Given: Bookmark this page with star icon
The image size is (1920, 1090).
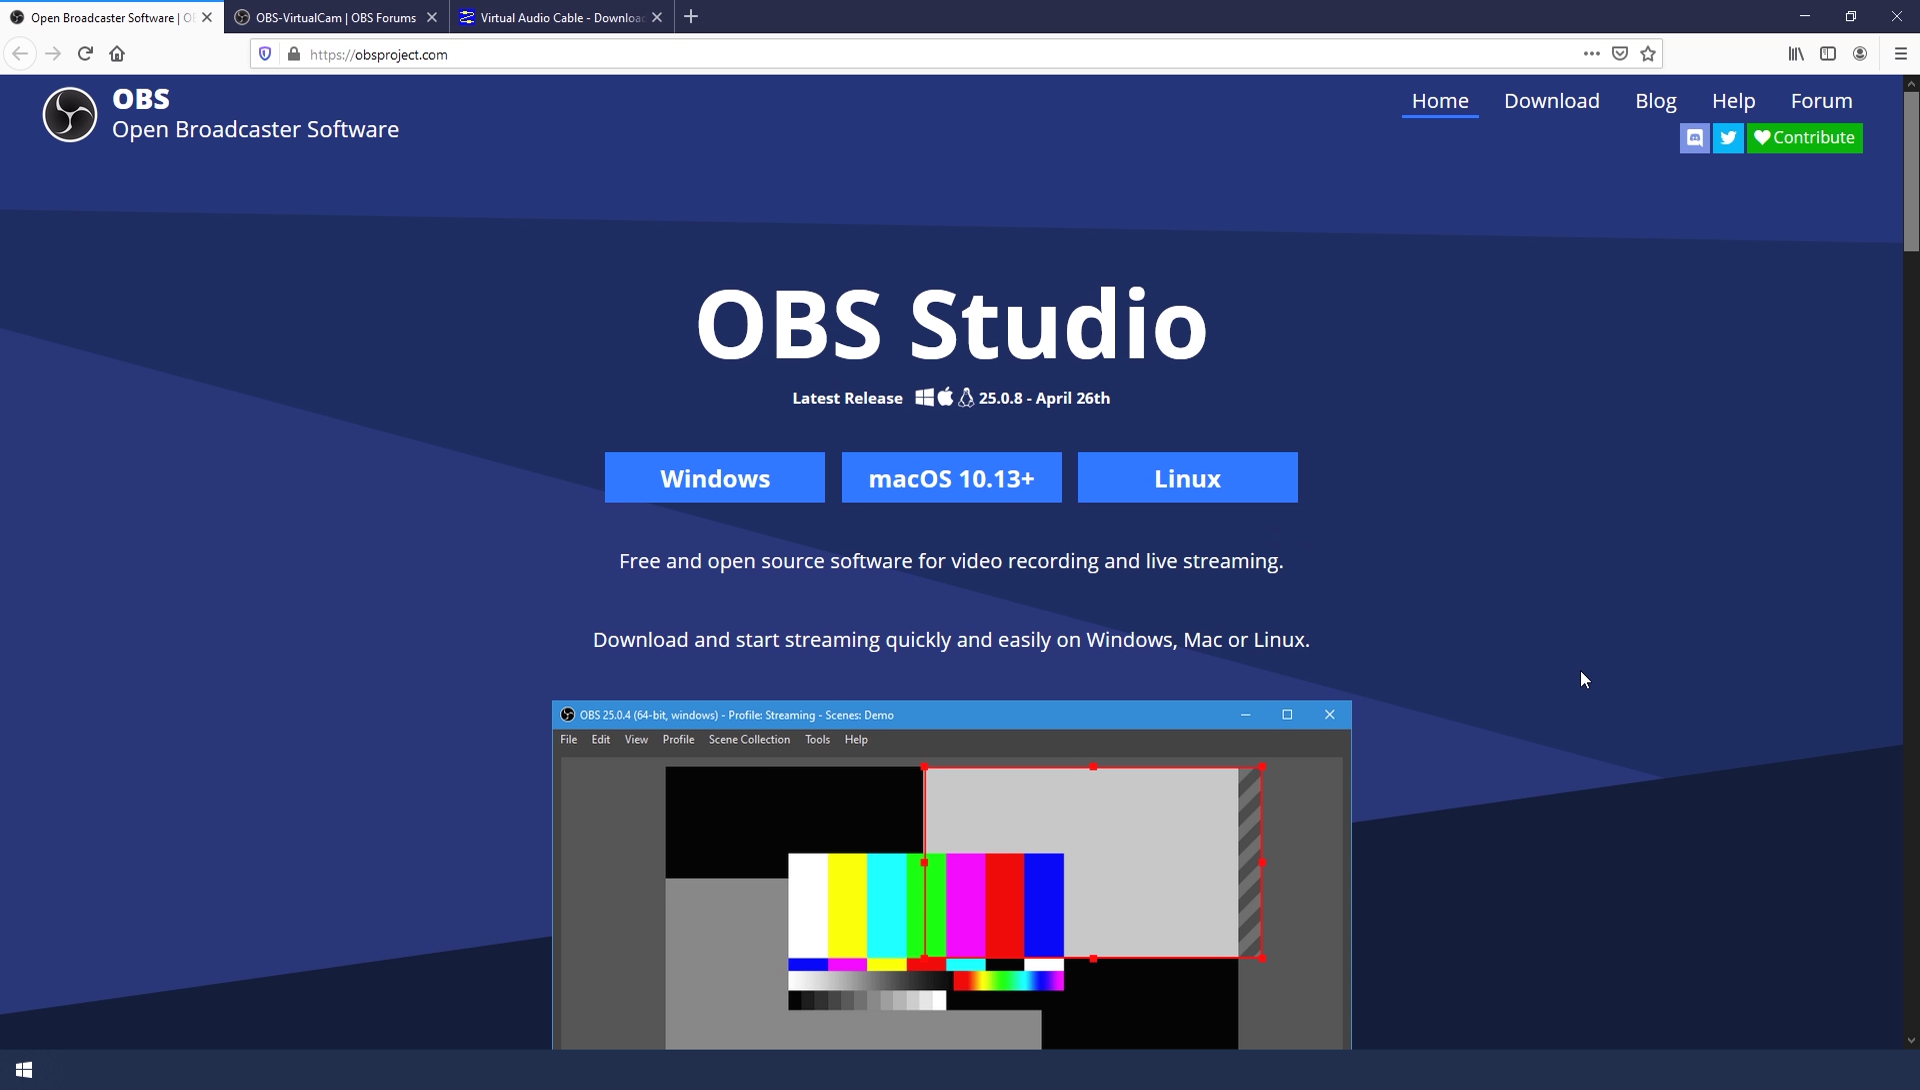Looking at the screenshot, I should 1648,54.
